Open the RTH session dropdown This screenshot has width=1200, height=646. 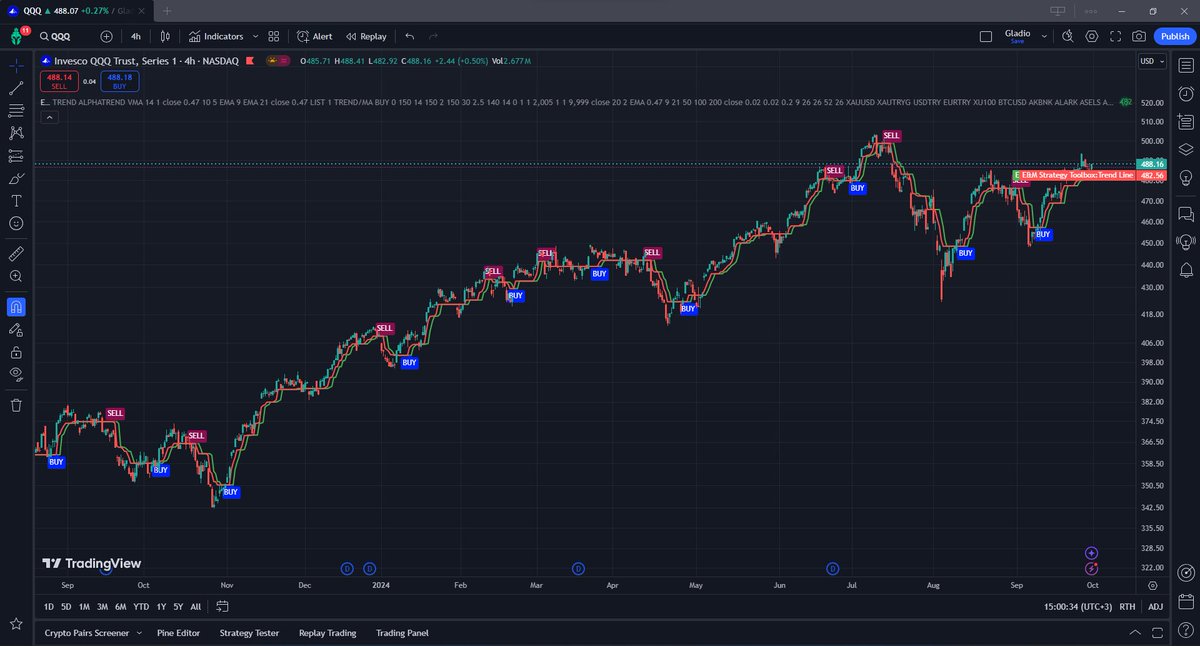[1127, 607]
